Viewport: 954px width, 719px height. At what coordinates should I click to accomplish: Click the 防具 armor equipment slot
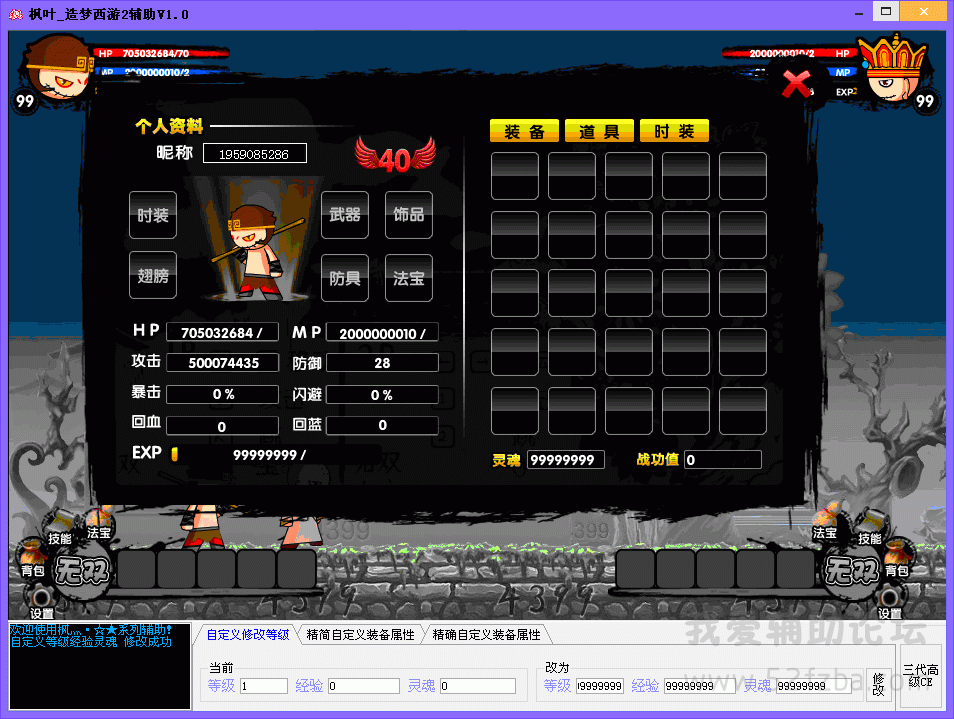click(345, 277)
